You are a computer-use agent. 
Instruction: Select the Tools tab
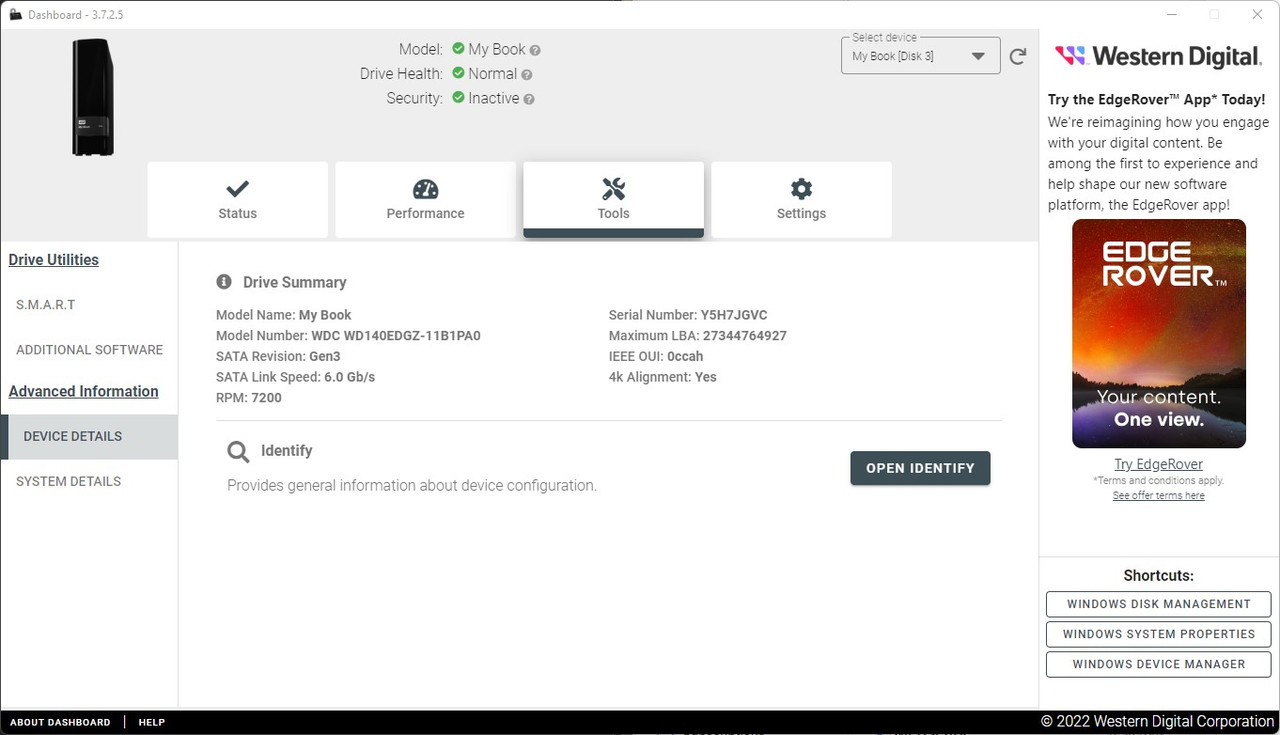pyautogui.click(x=614, y=199)
